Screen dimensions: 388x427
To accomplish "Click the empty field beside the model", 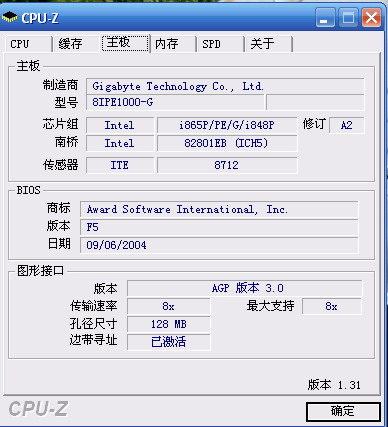I will 315,102.
